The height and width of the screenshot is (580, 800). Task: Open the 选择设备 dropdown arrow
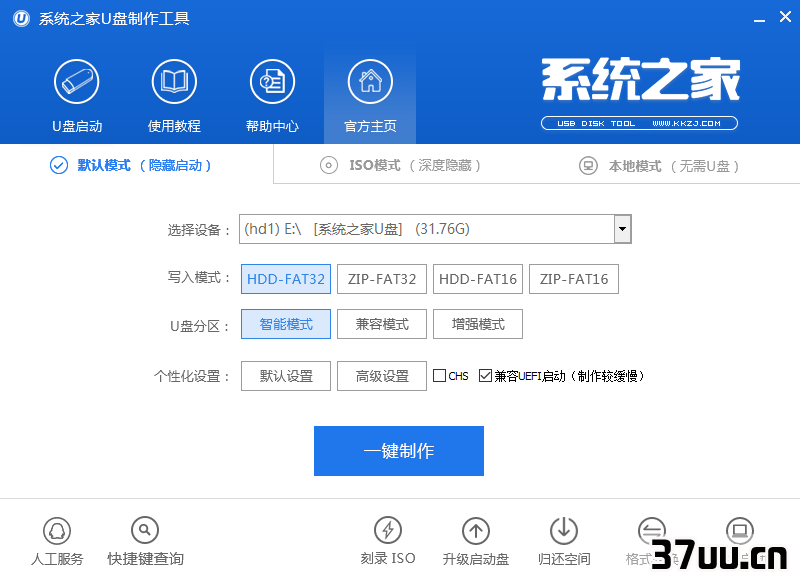pyautogui.click(x=622, y=229)
